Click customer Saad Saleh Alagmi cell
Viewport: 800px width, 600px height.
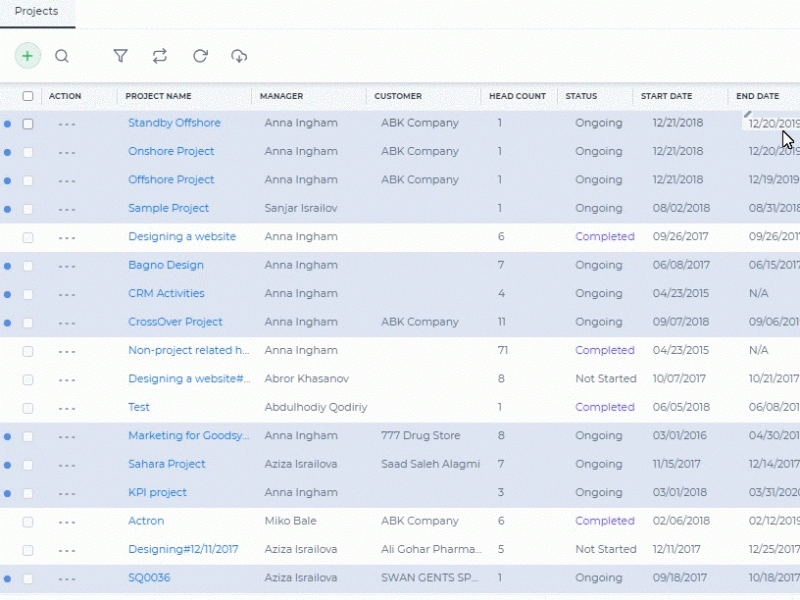pyautogui.click(x=430, y=464)
